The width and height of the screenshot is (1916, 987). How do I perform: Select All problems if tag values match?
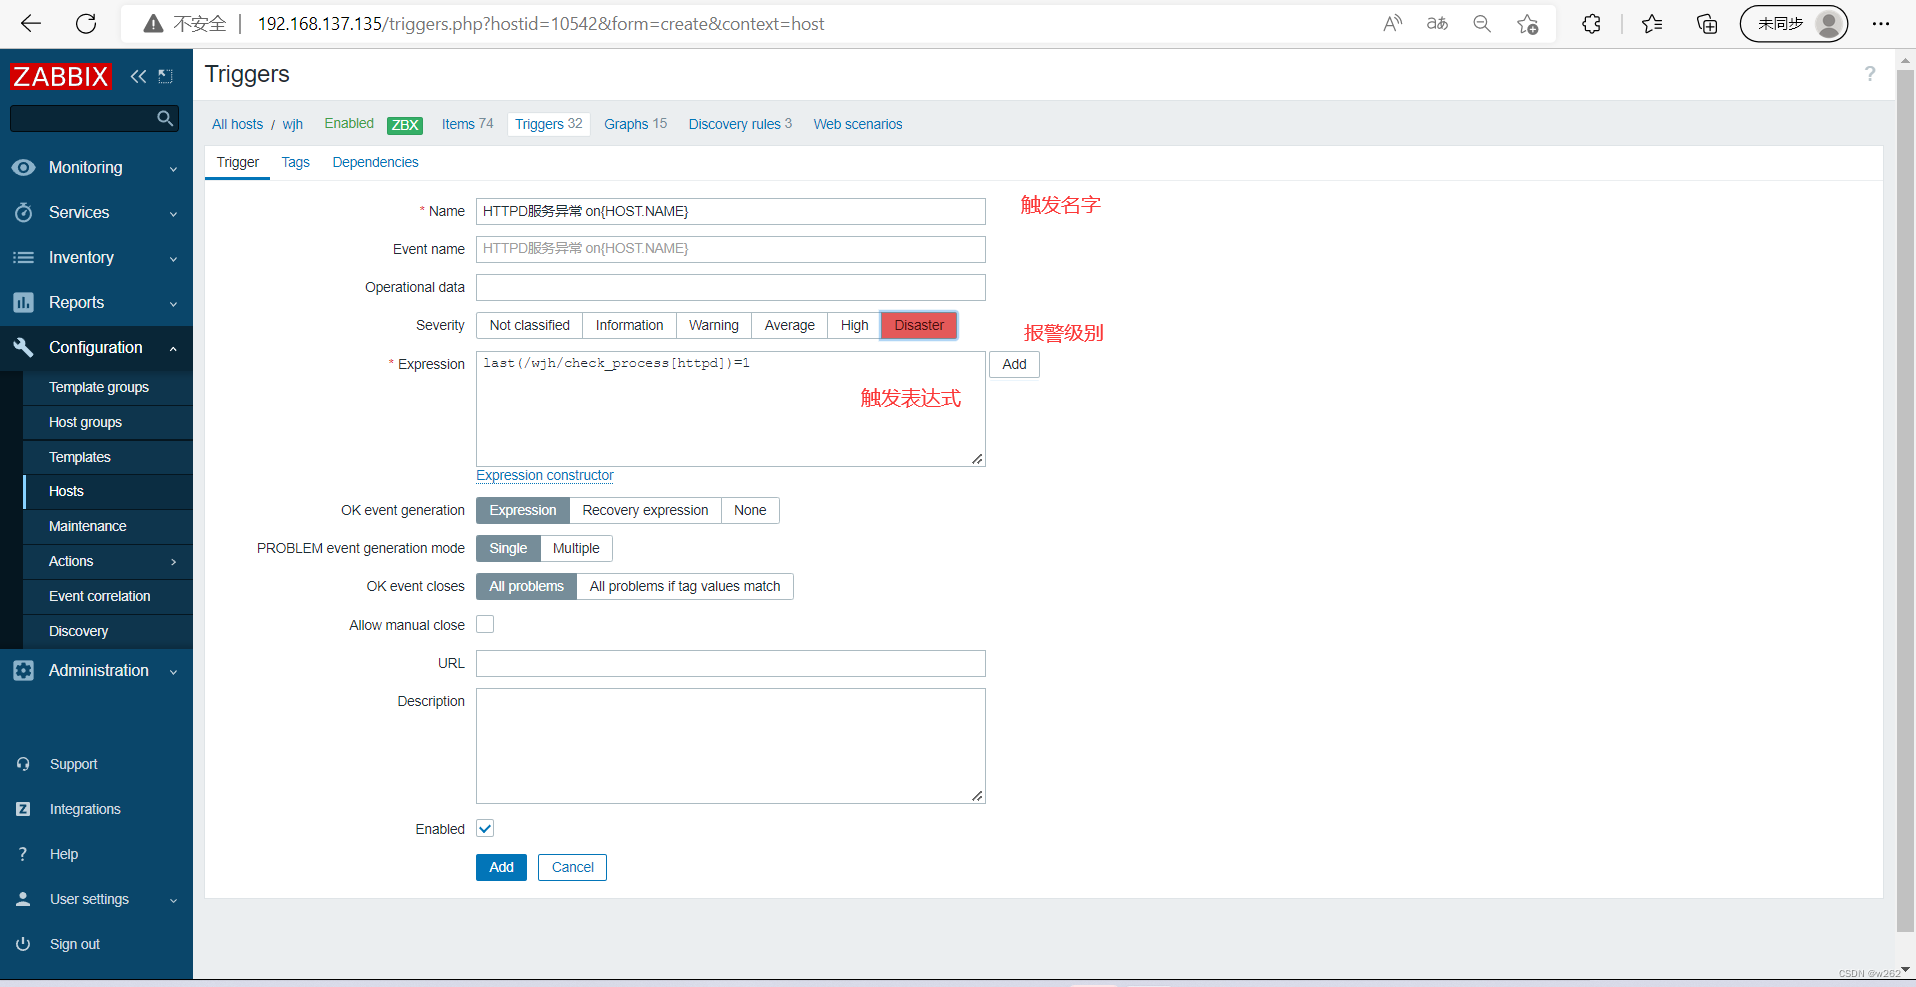tap(685, 586)
